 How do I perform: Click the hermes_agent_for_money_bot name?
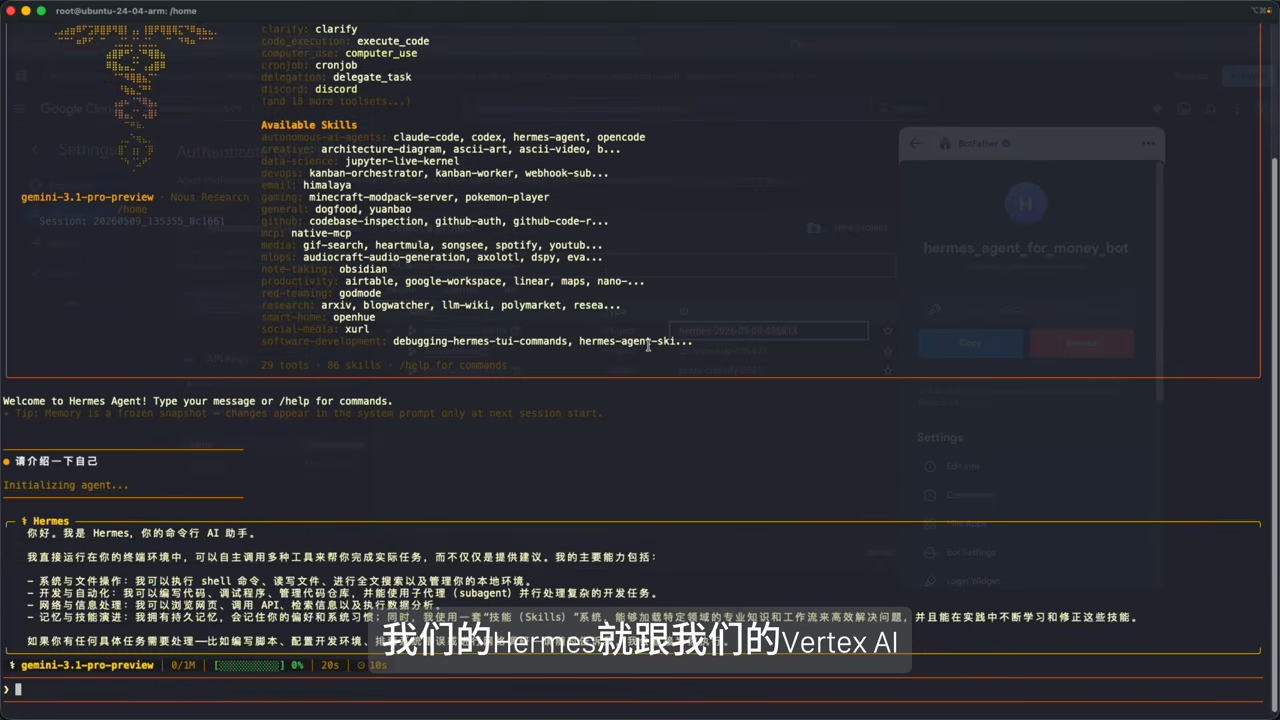(1025, 248)
